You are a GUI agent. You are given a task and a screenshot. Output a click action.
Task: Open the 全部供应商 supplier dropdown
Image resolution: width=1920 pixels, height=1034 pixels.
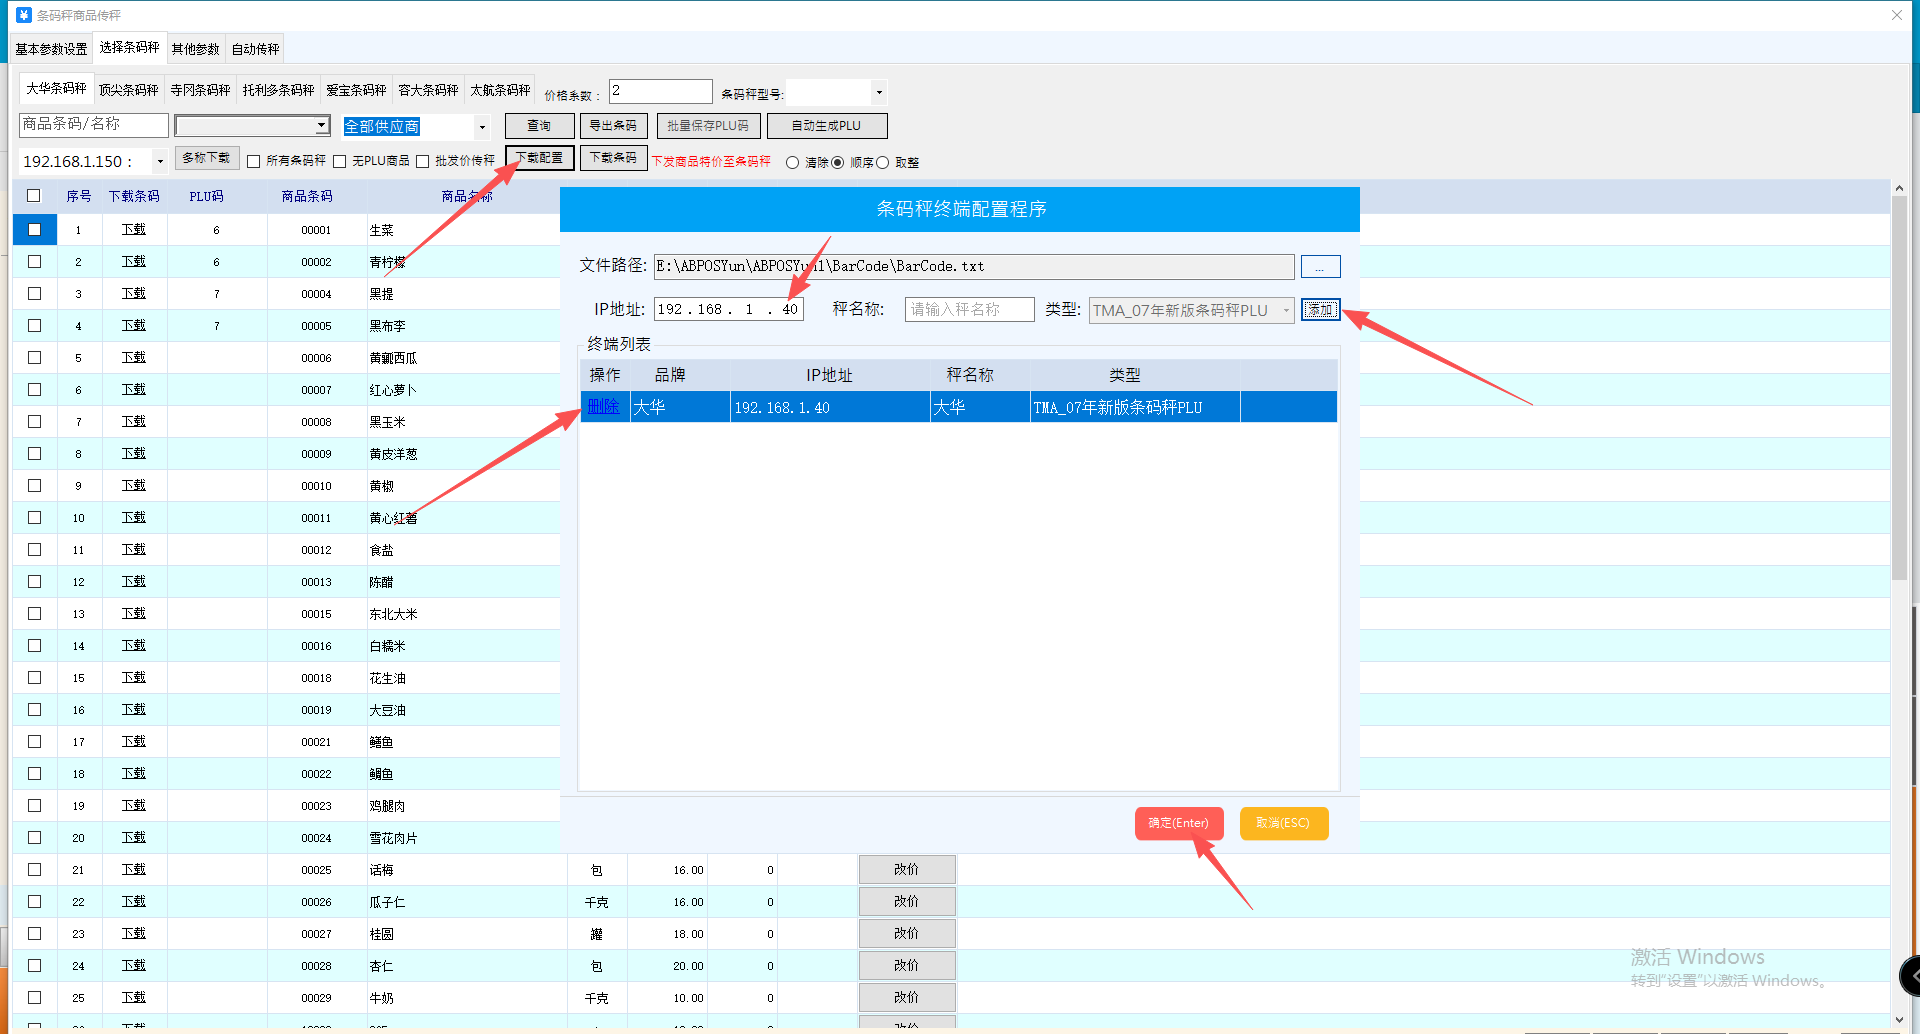[x=482, y=127]
